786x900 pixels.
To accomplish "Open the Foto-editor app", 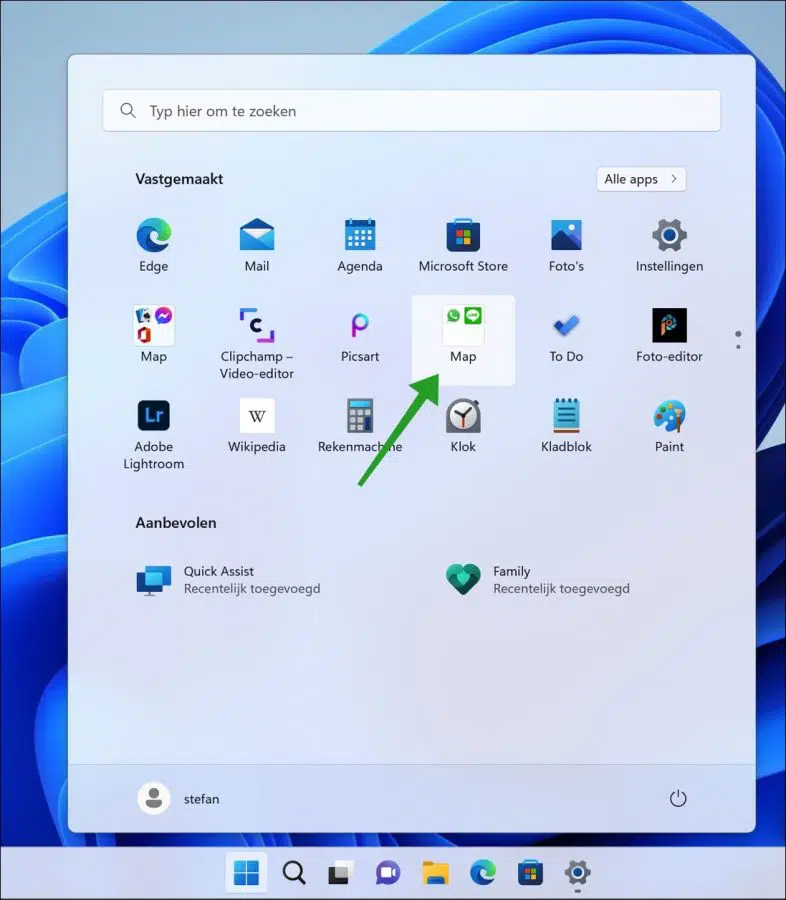I will (669, 334).
